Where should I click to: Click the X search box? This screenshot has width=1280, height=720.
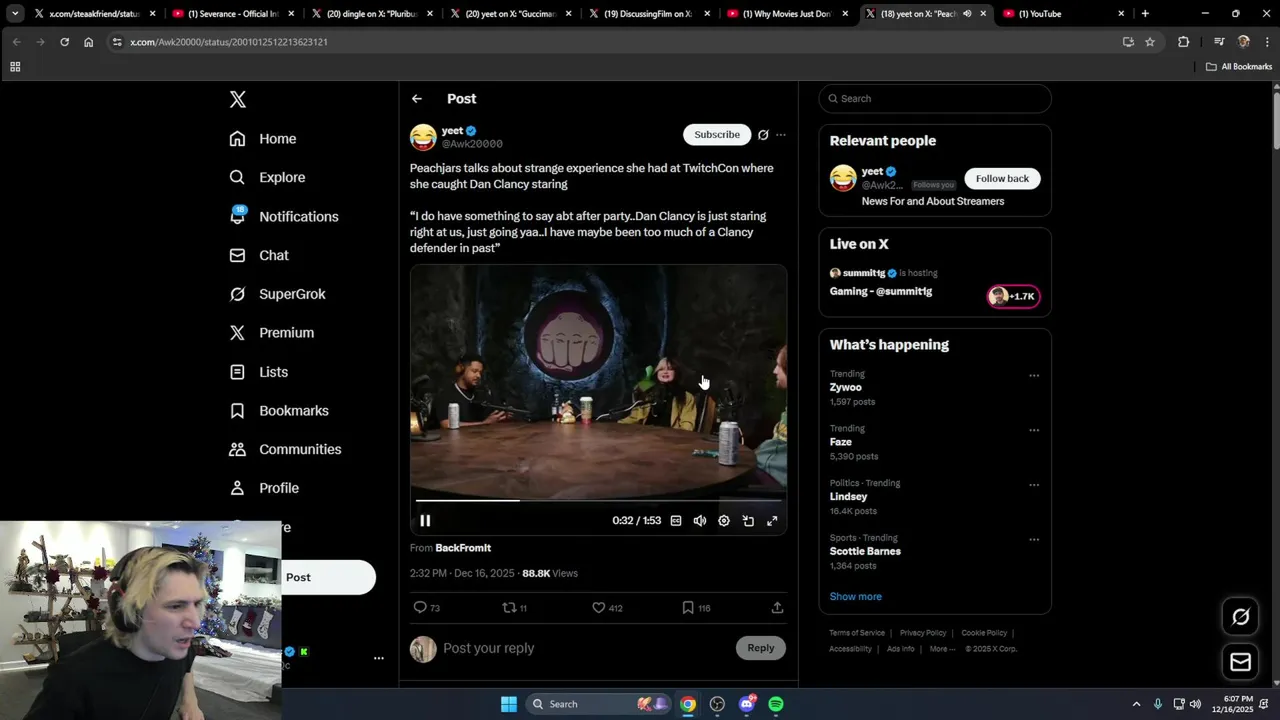click(x=935, y=99)
